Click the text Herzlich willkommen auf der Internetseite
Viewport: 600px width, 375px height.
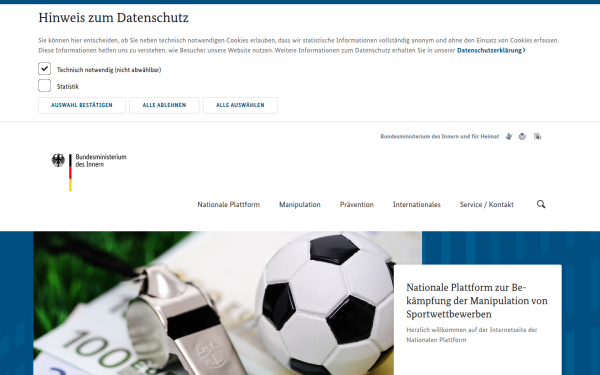(x=472, y=335)
